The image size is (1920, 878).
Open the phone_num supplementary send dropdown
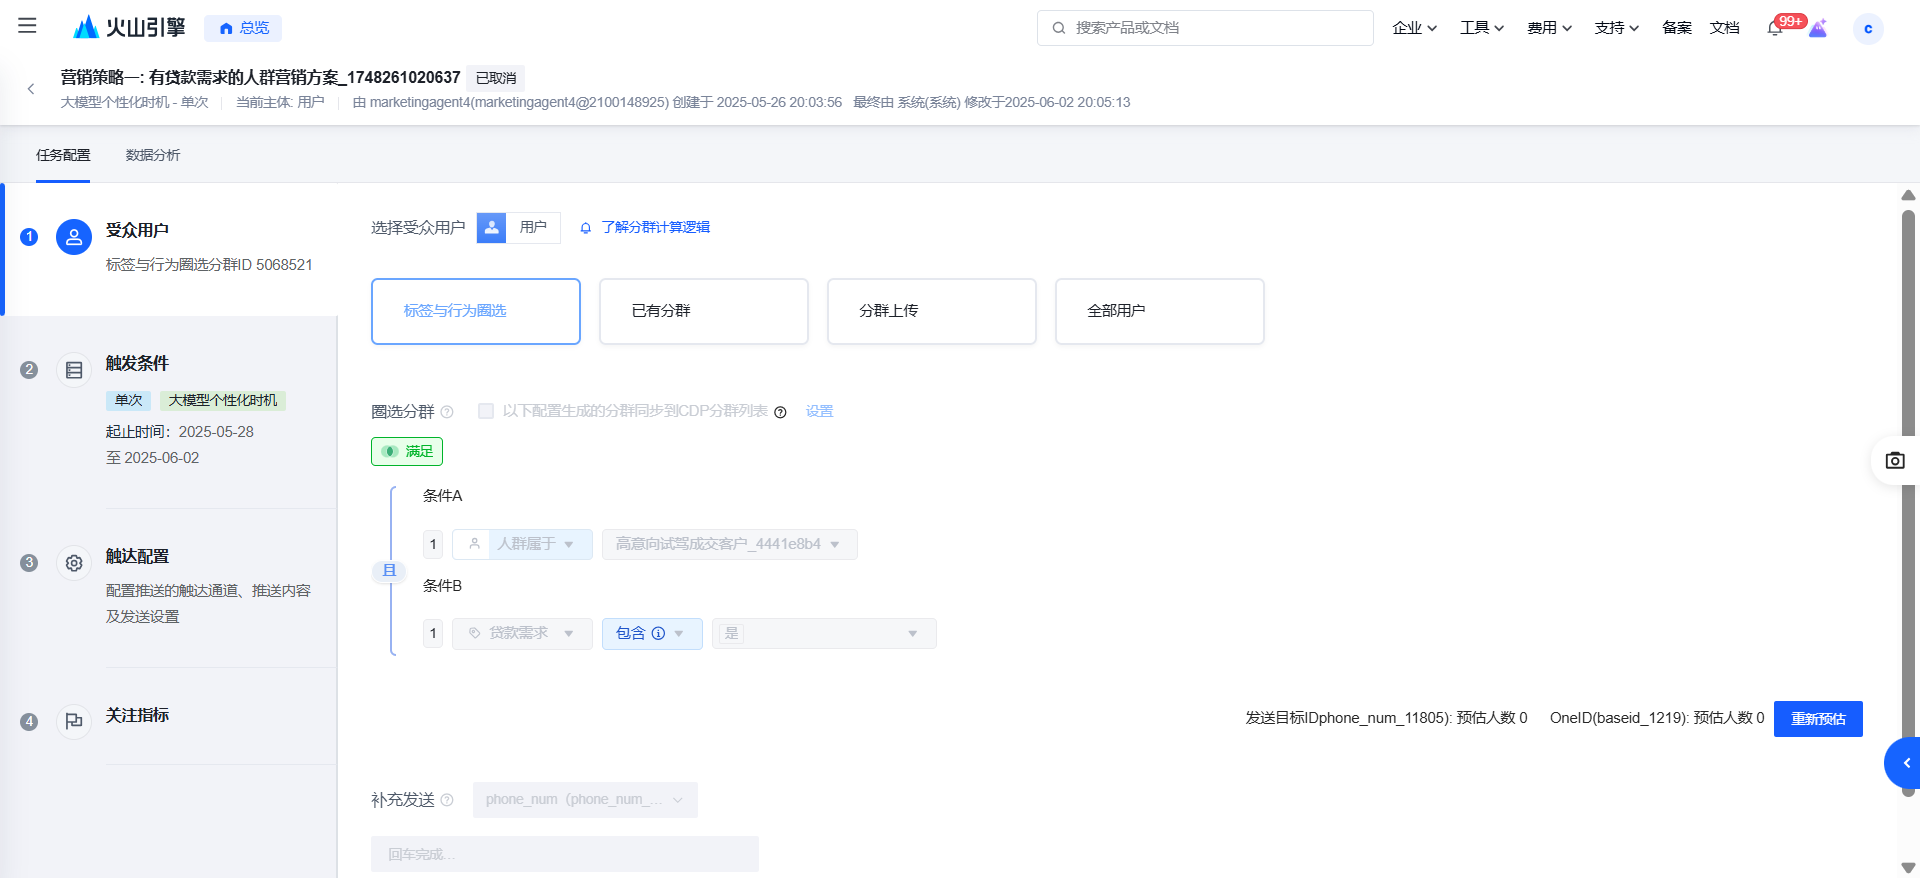point(585,800)
